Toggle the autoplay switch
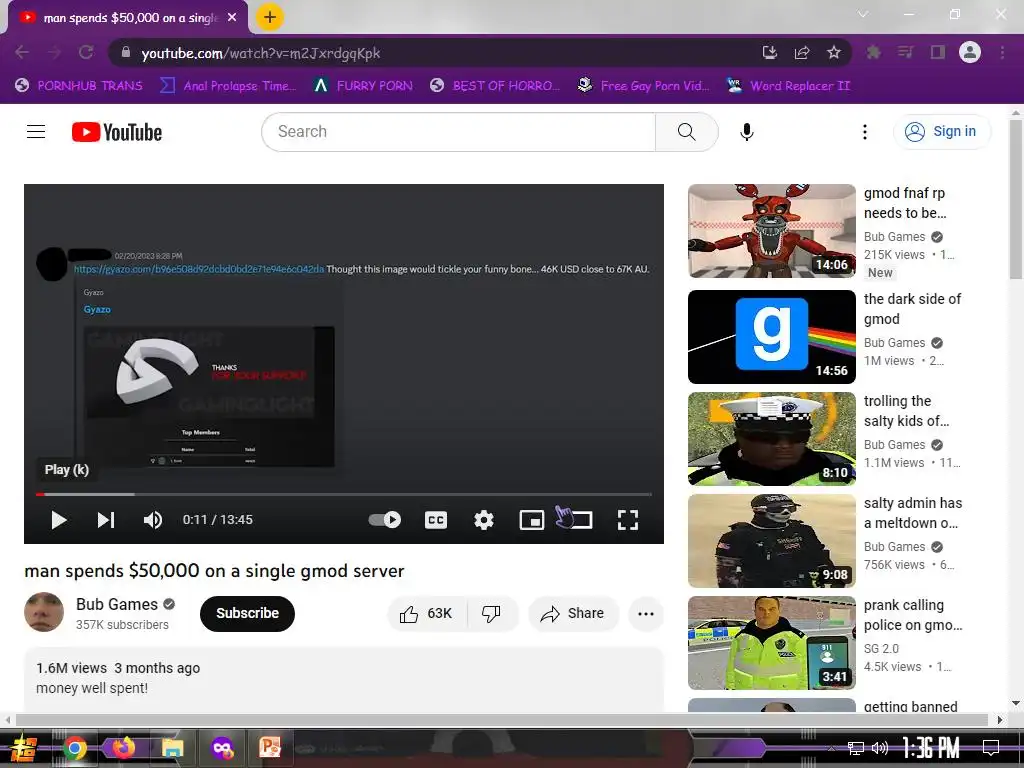The image size is (1024, 768). pos(385,520)
